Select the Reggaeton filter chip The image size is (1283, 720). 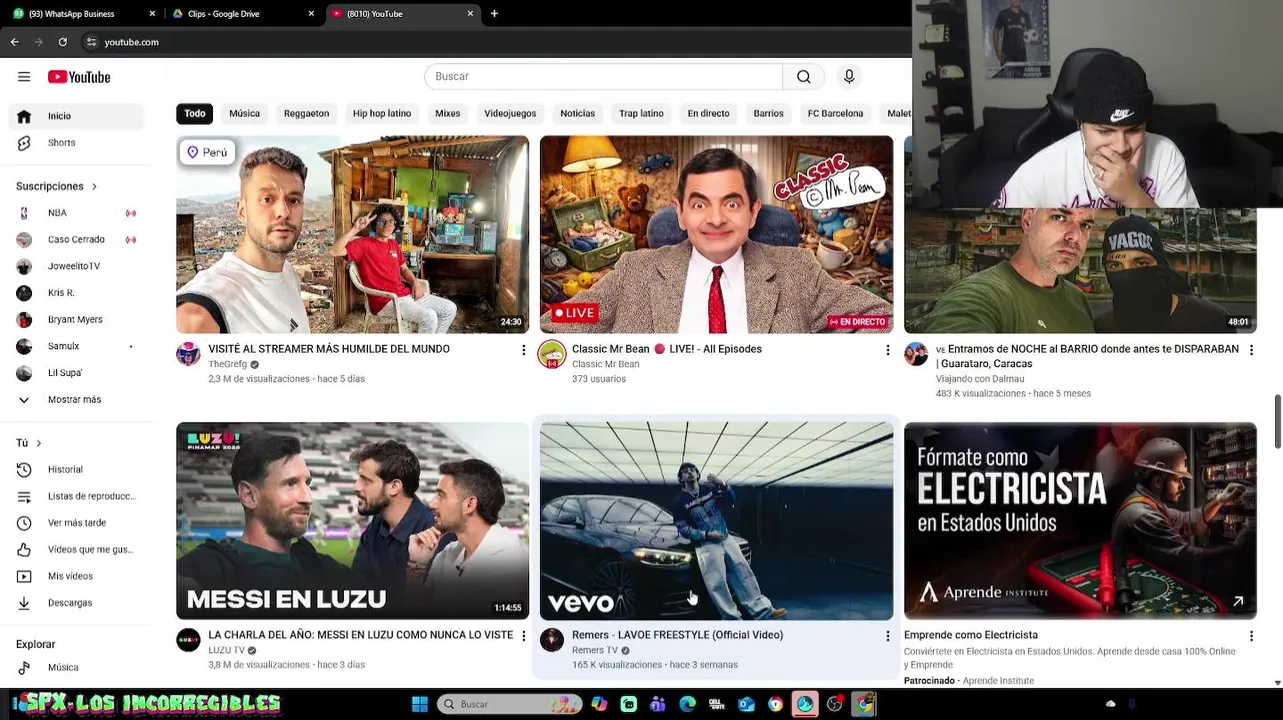306,113
